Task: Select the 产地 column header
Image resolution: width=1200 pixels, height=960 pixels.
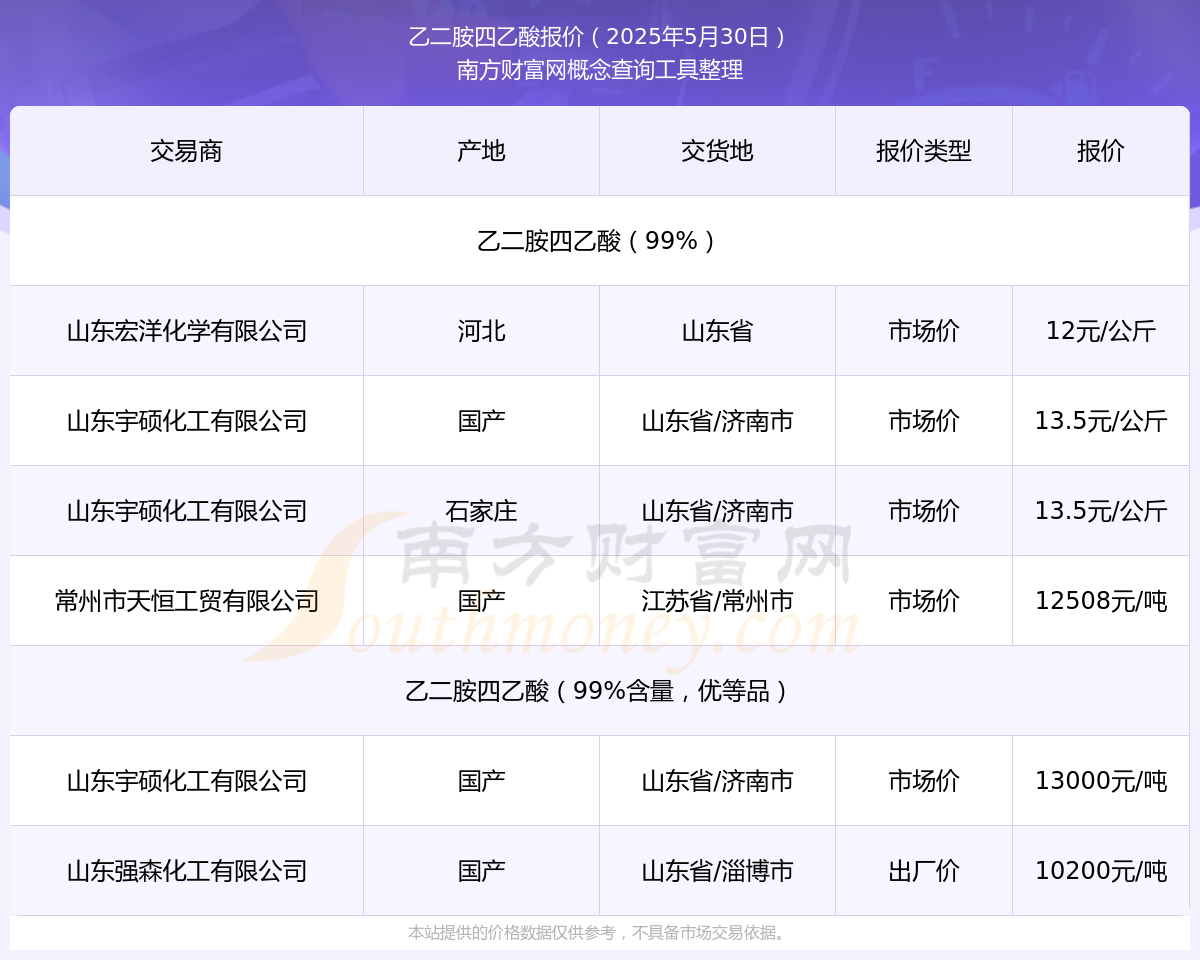Action: 482,151
